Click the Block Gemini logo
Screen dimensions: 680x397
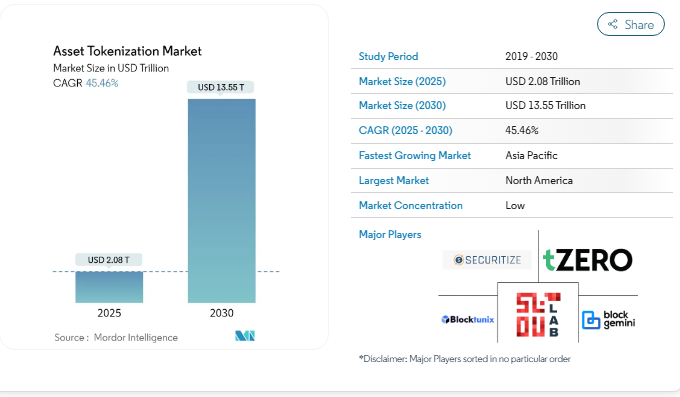(x=608, y=320)
